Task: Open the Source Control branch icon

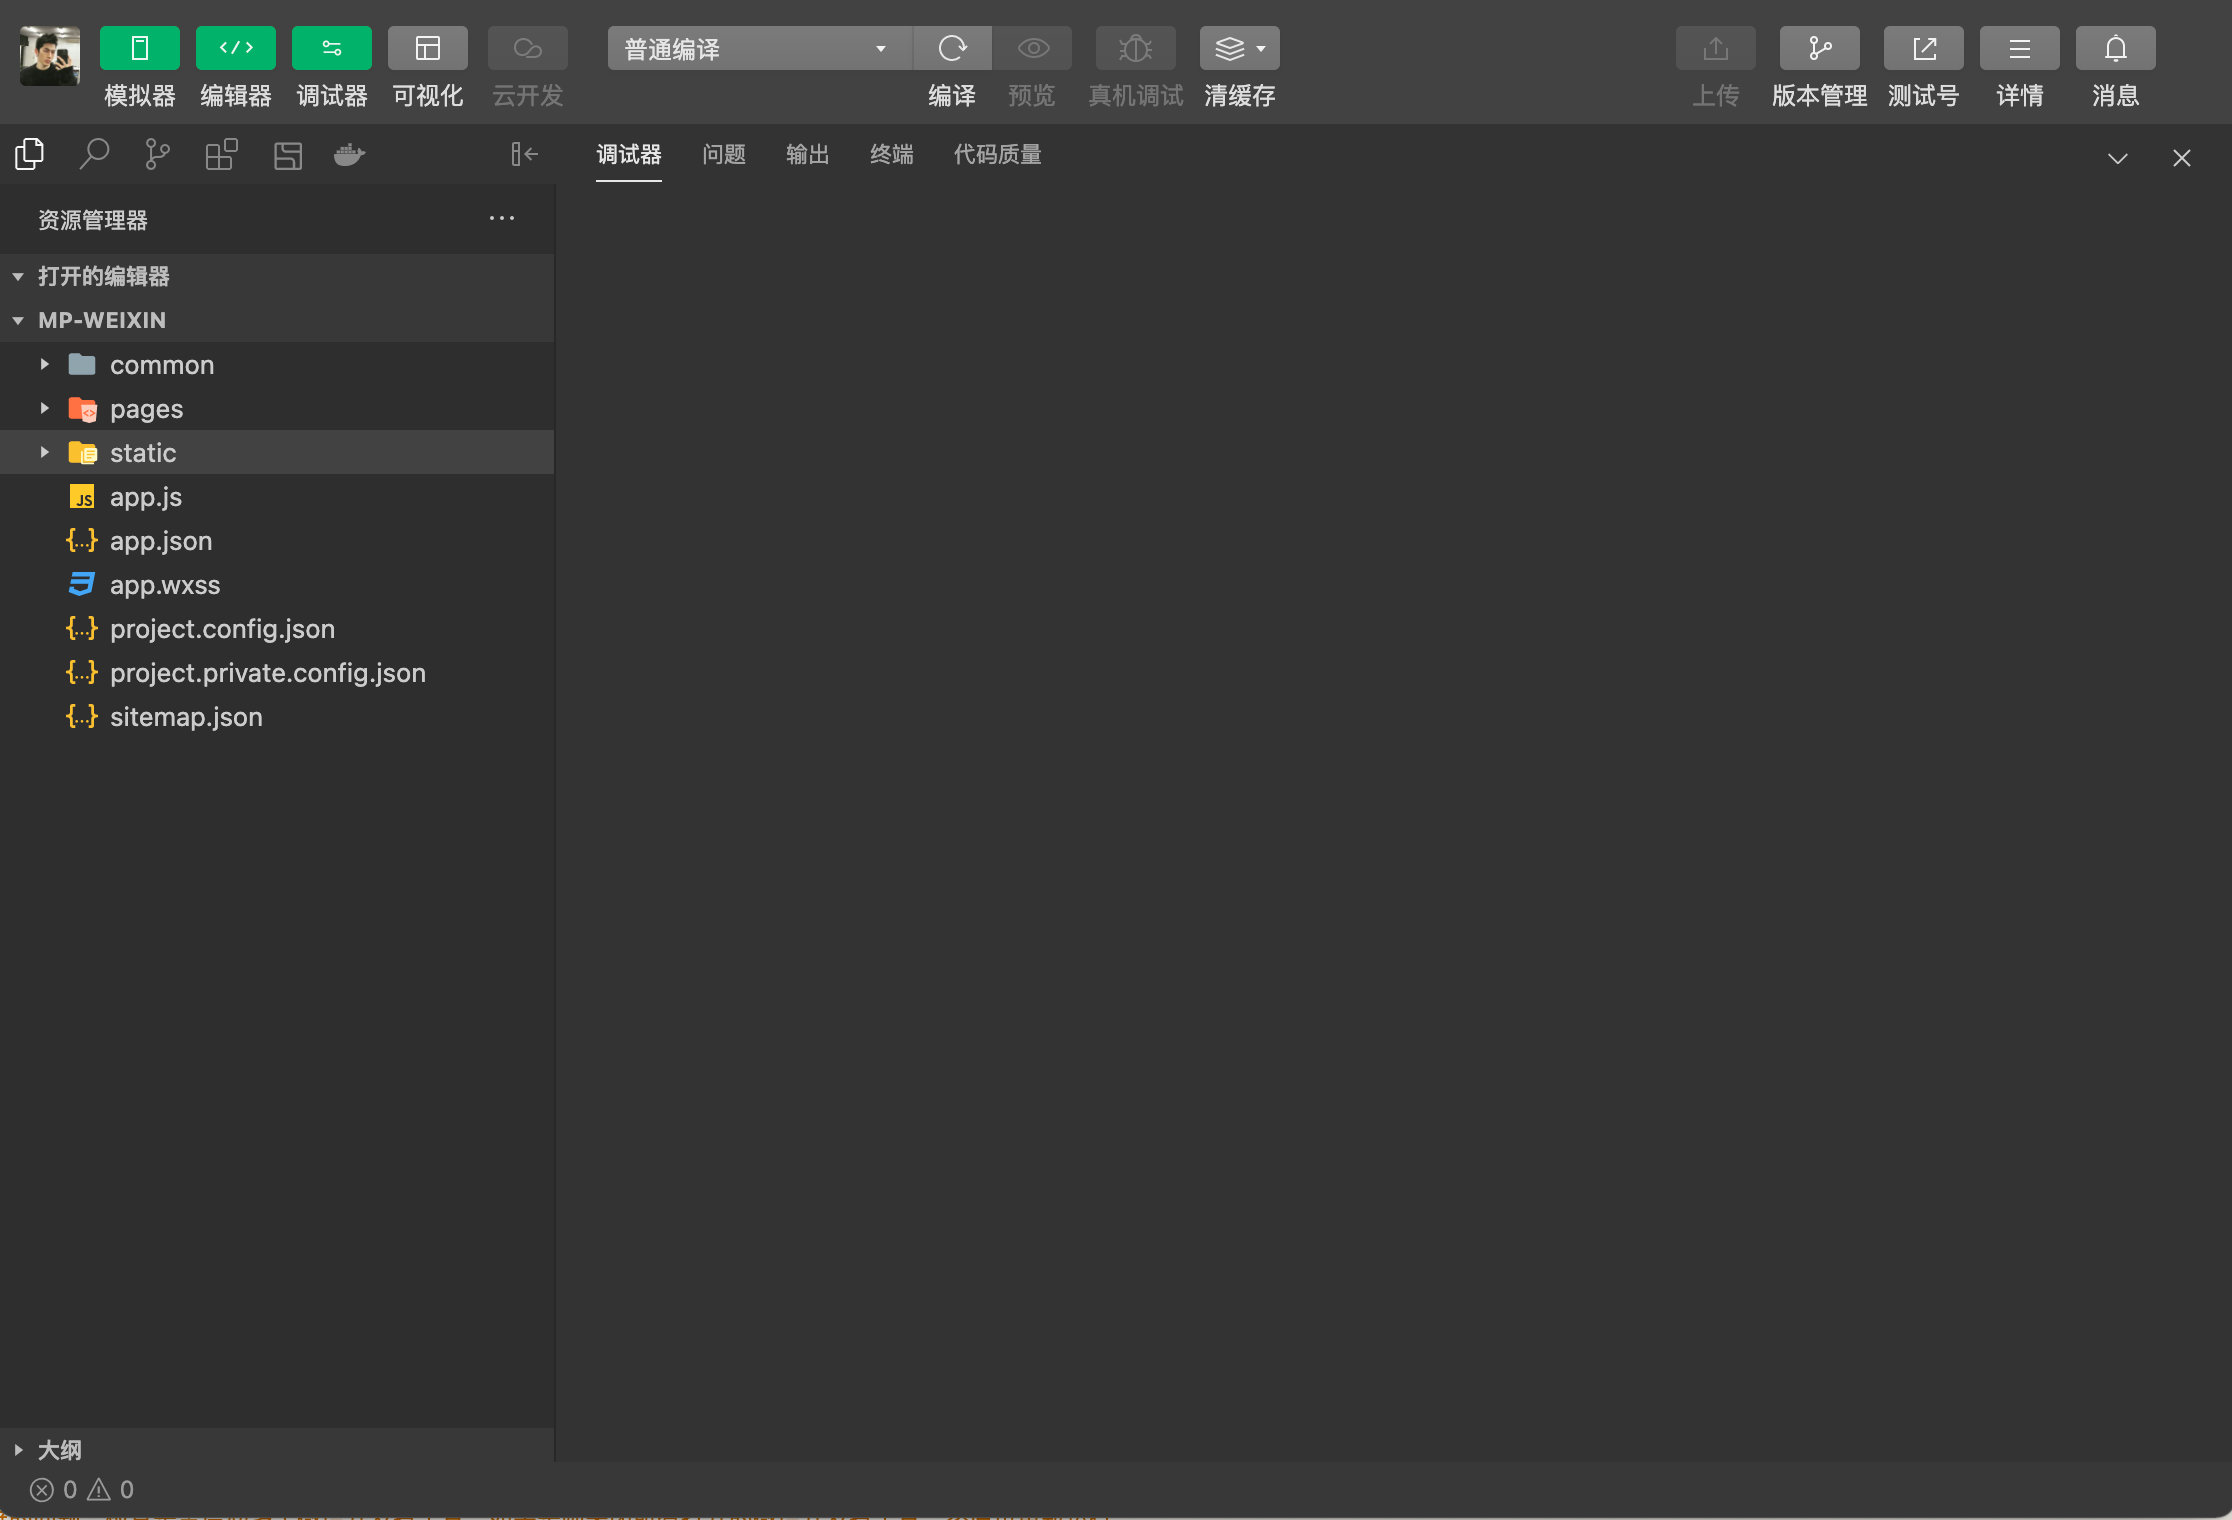Action: coord(157,154)
